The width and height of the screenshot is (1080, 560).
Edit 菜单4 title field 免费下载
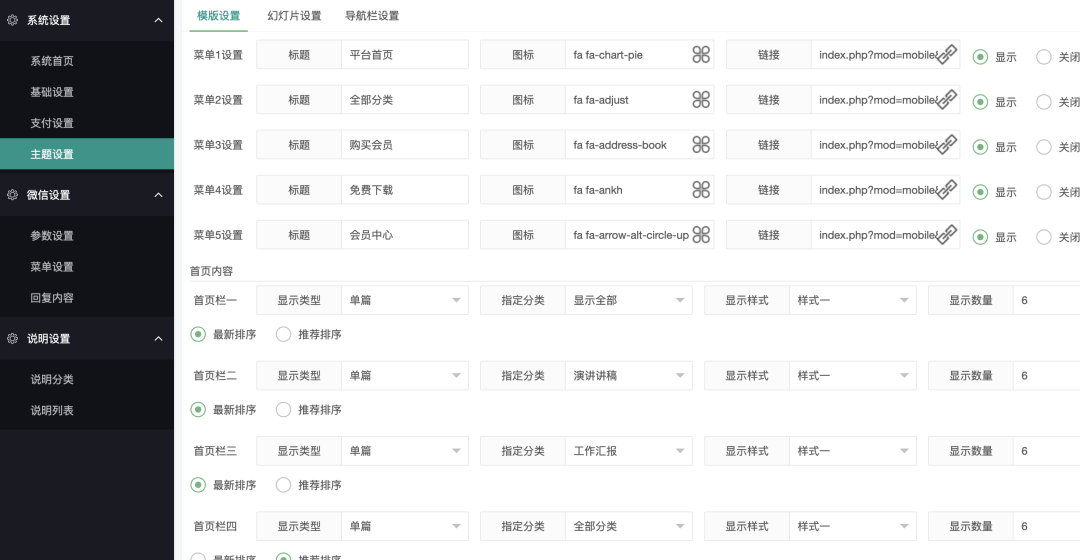coord(404,190)
